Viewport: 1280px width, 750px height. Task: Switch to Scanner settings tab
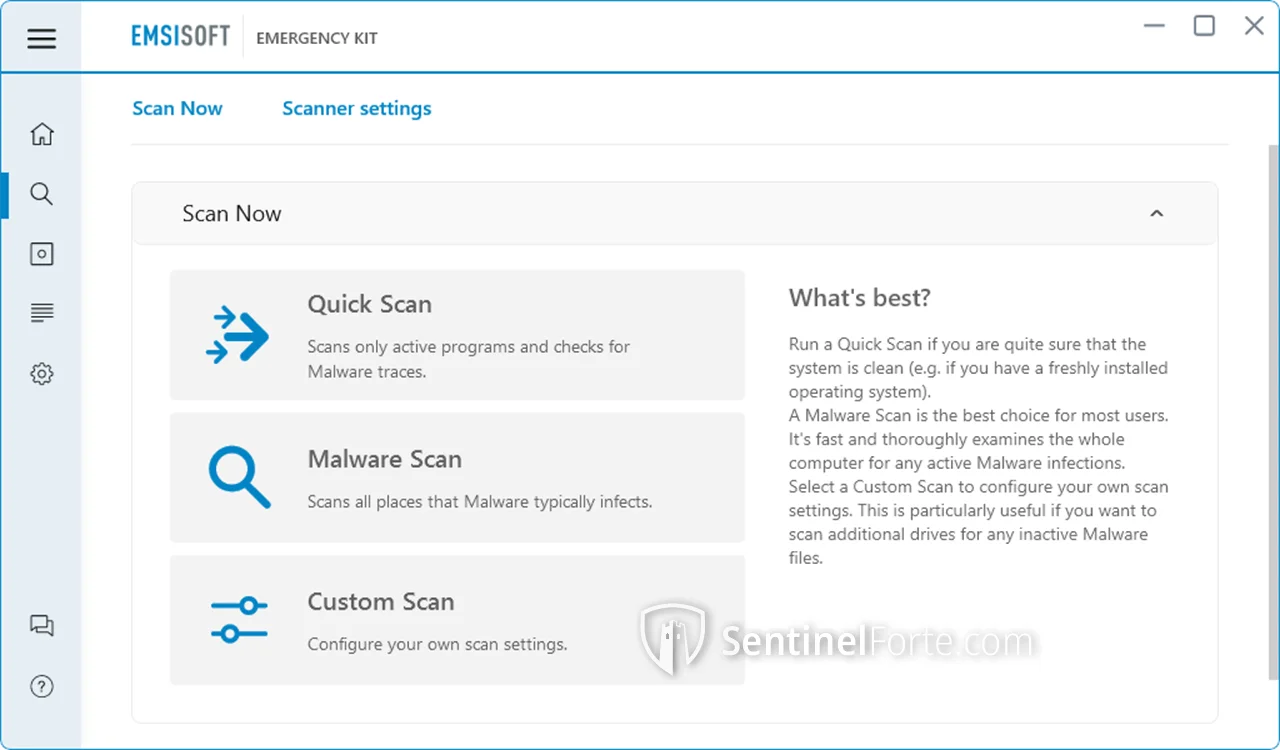pos(356,109)
